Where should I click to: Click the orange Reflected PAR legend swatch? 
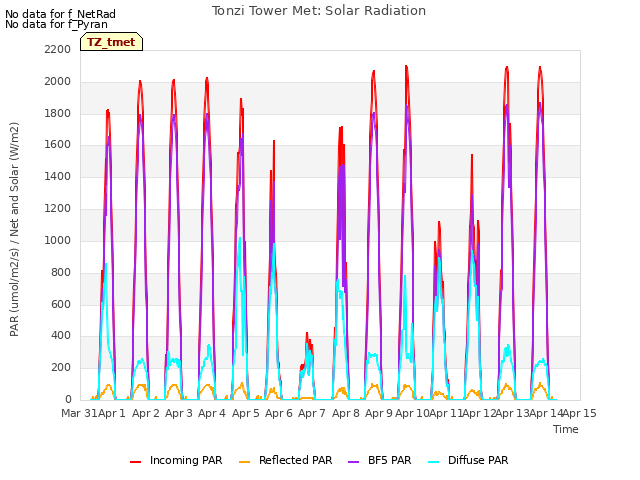pos(244,461)
